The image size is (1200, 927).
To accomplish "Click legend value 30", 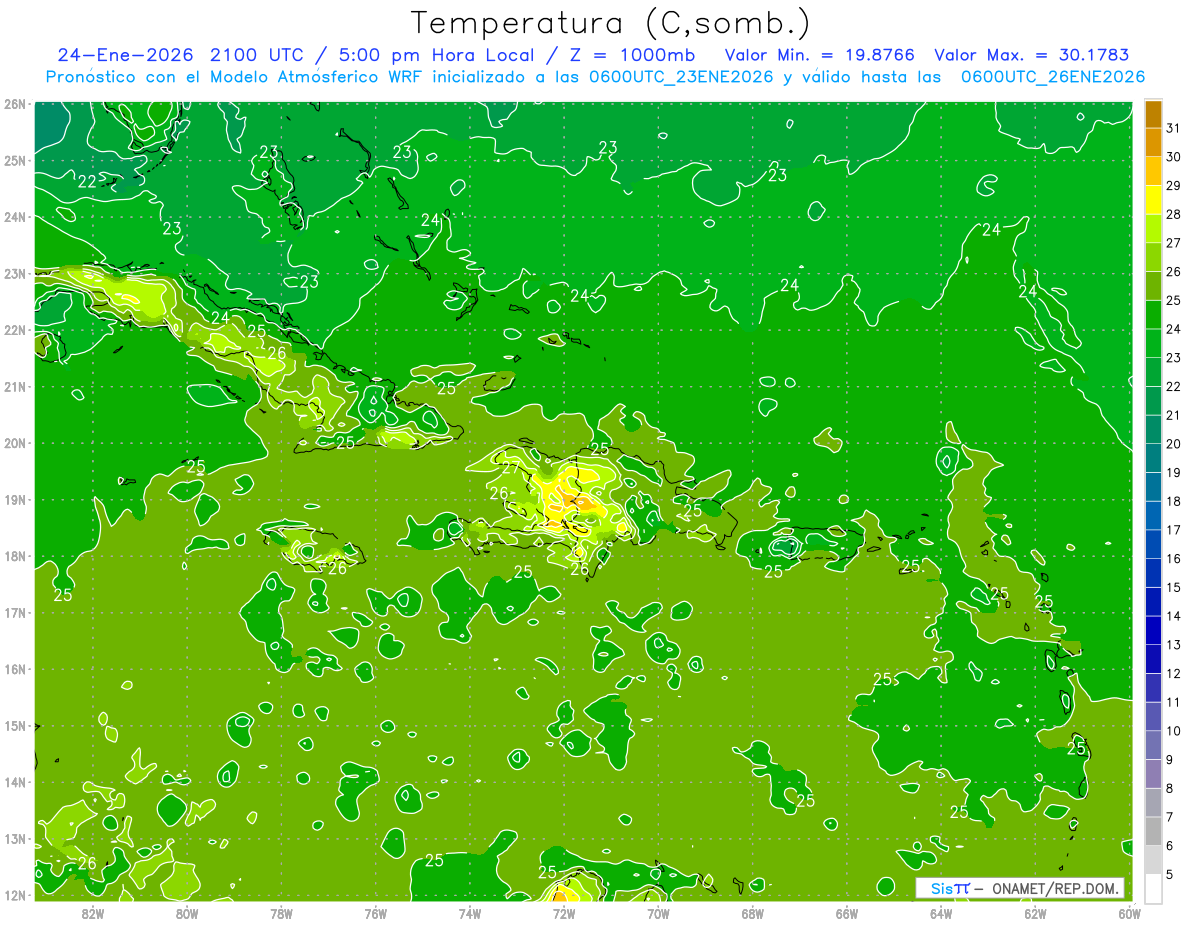I will [x=1173, y=157].
